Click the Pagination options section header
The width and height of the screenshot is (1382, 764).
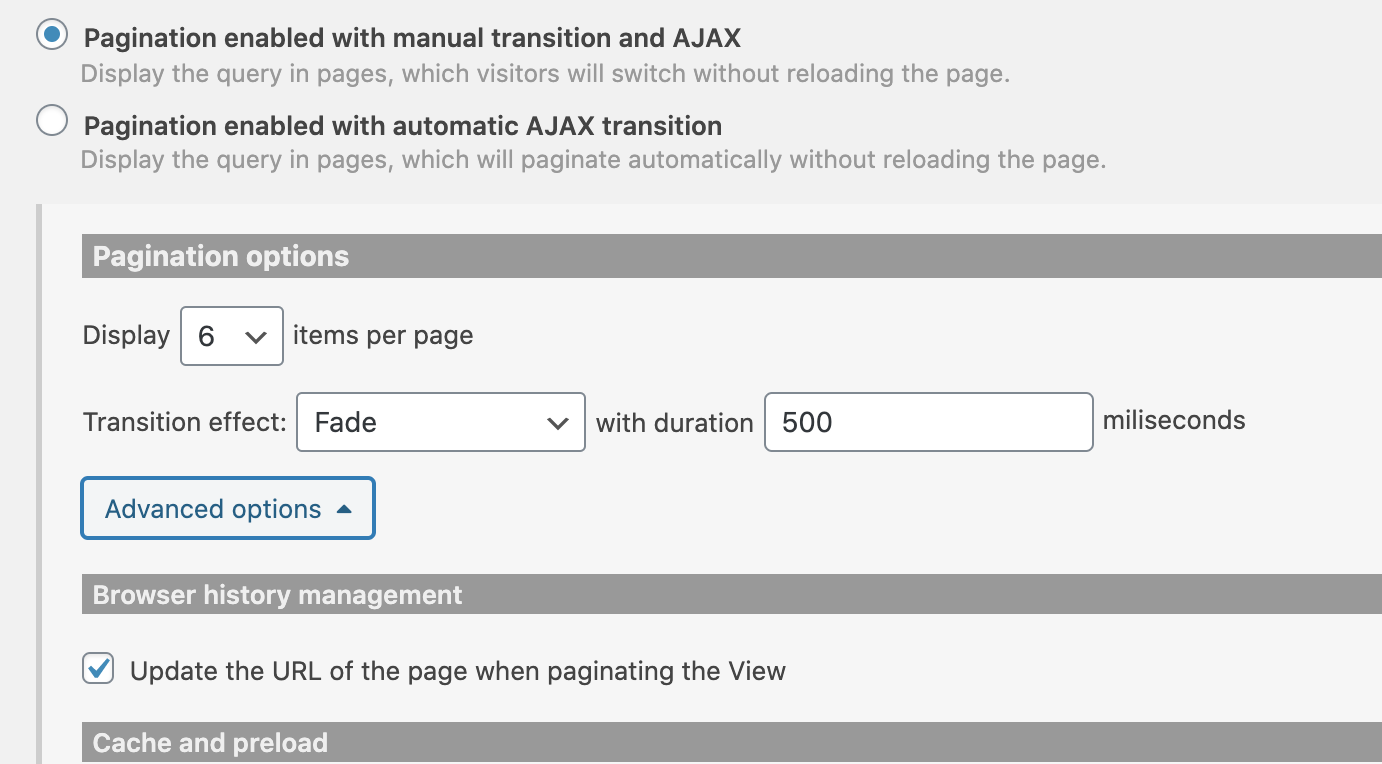pyautogui.click(x=732, y=256)
